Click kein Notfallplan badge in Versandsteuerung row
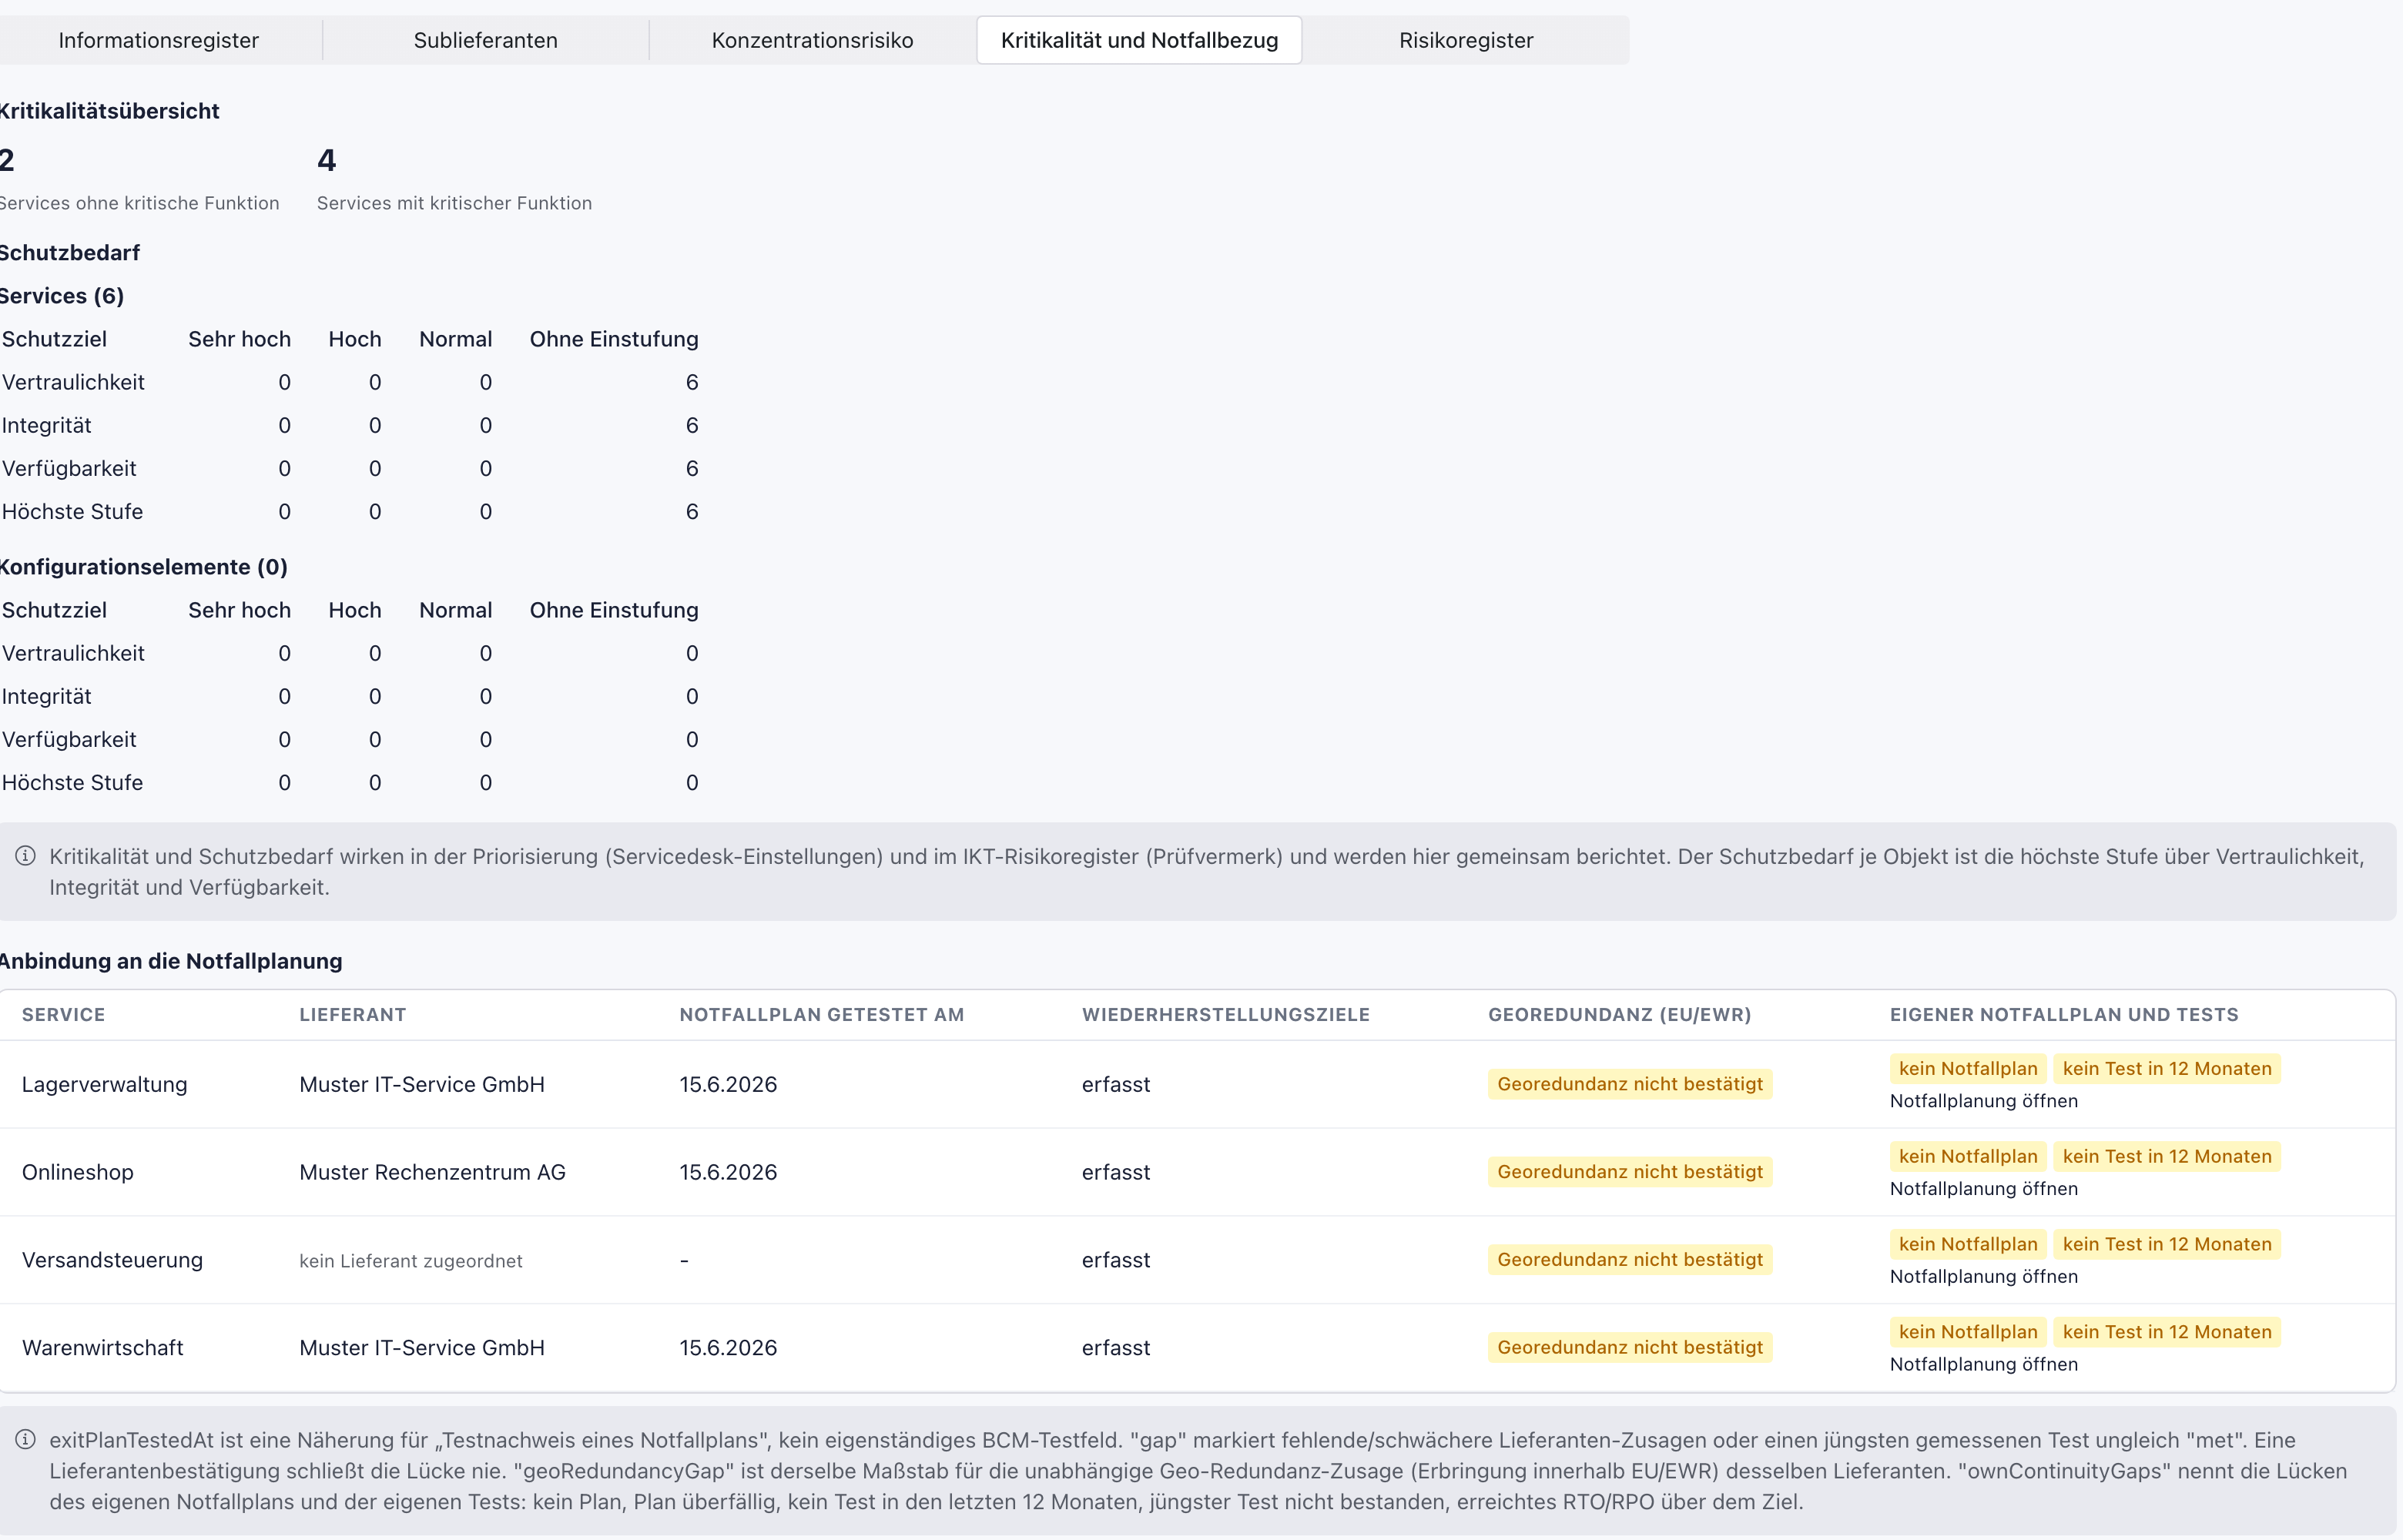Screen dimensions: 2403x1540 (1968, 1244)
